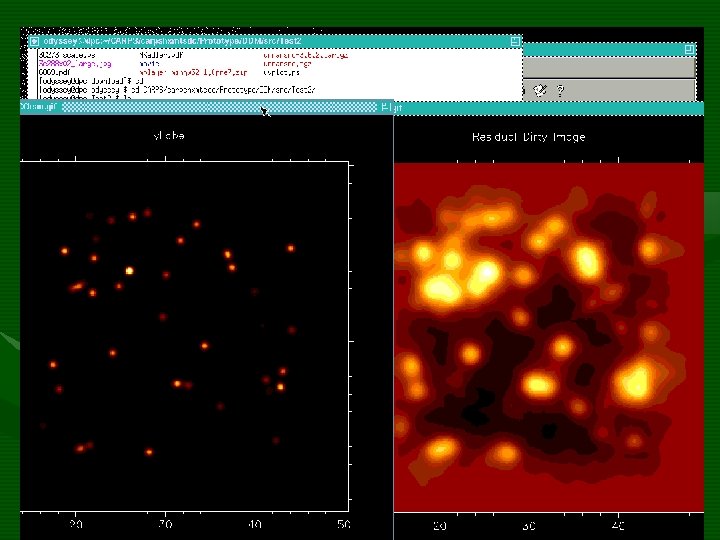Click the brightest point source in left image
This screenshot has width=720, height=540.
(x=128, y=270)
